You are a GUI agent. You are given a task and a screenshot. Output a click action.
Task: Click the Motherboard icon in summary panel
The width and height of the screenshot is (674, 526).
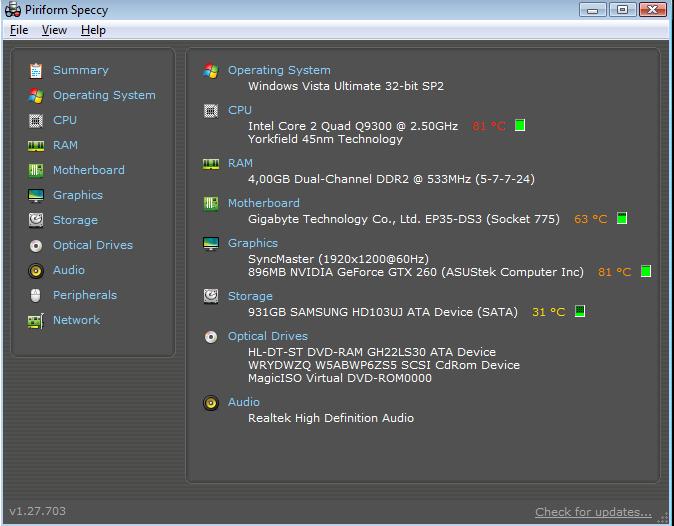[x=211, y=203]
